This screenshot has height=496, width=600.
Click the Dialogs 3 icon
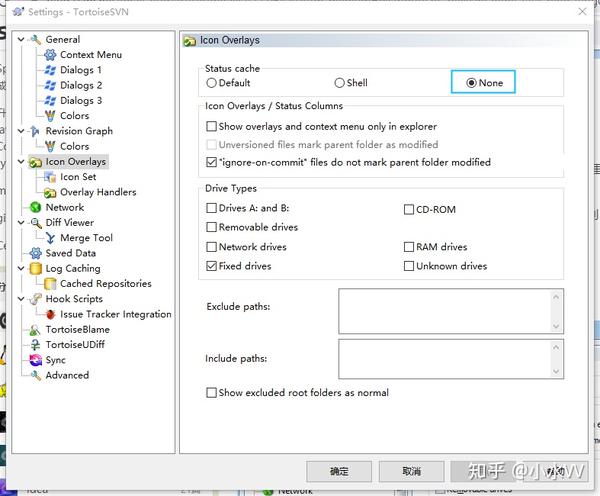point(50,101)
